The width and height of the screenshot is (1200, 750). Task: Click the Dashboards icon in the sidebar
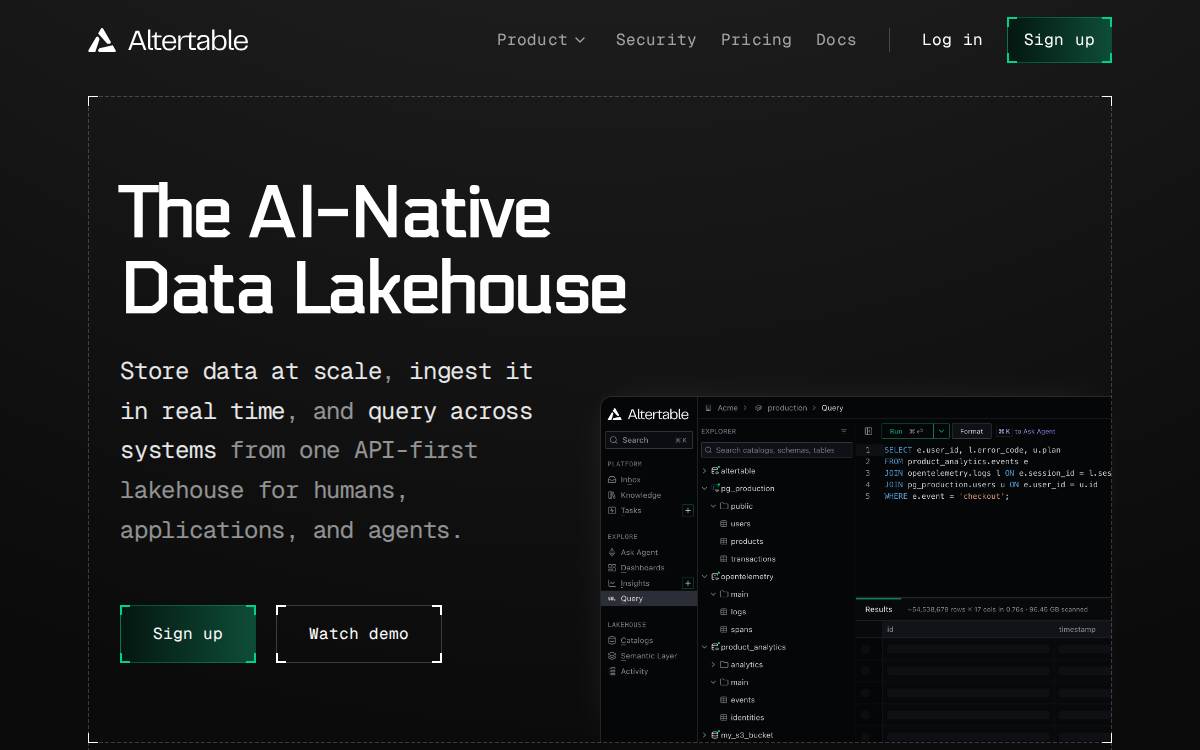(x=612, y=567)
